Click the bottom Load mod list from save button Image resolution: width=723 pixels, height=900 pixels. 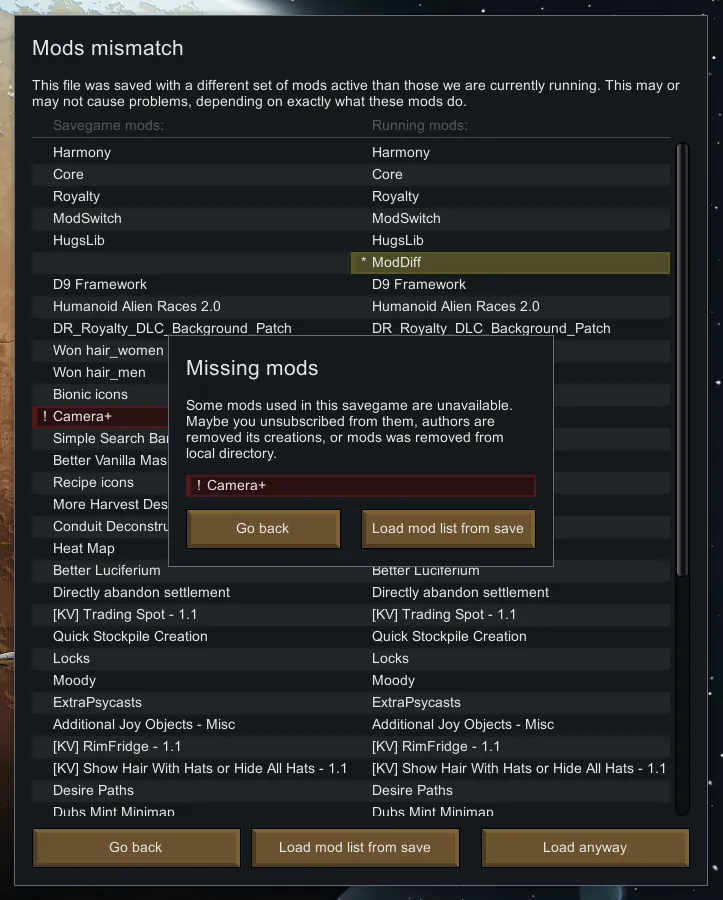[x=355, y=847]
